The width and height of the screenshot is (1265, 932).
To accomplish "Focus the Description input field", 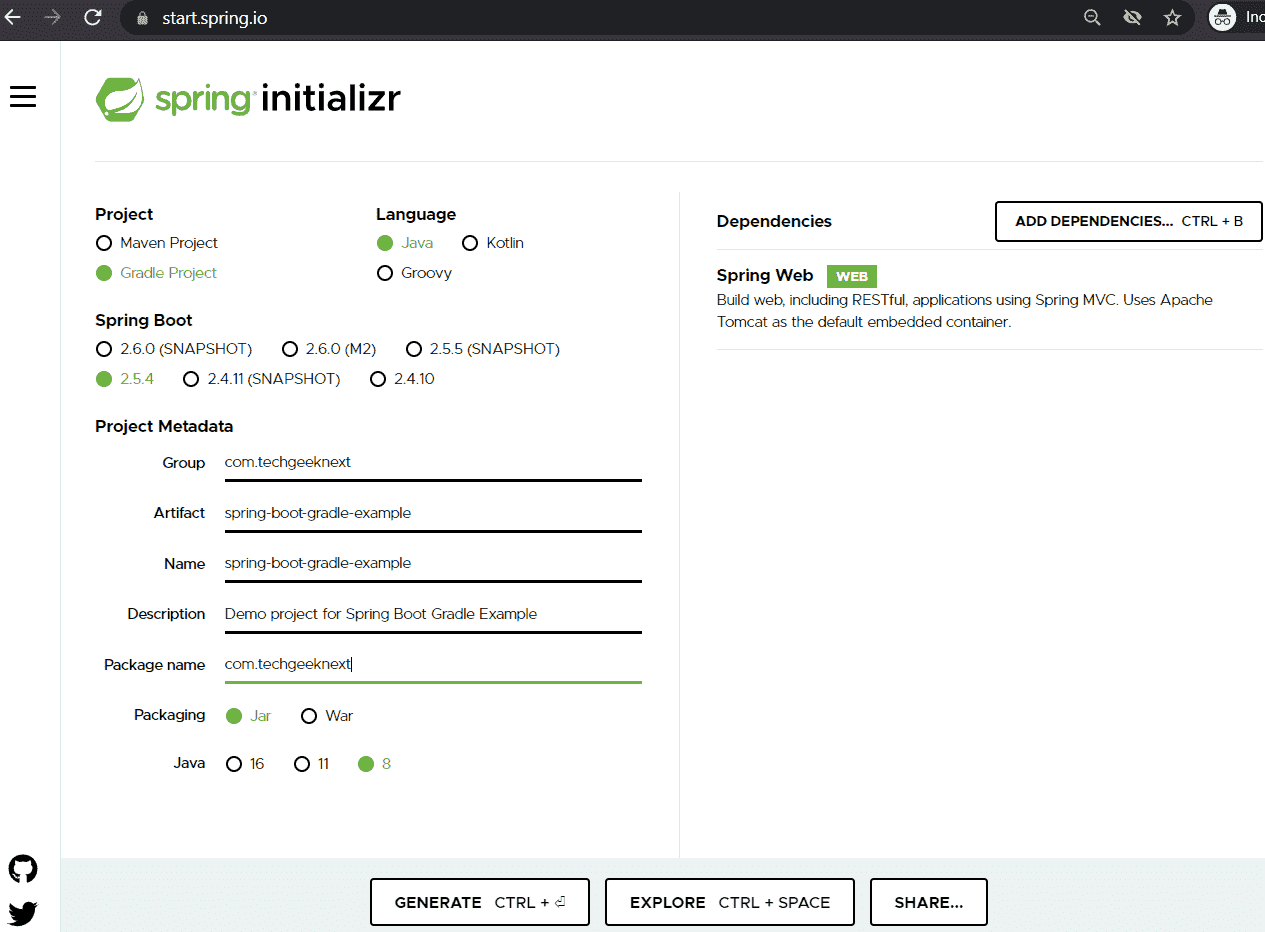I will click(433, 614).
